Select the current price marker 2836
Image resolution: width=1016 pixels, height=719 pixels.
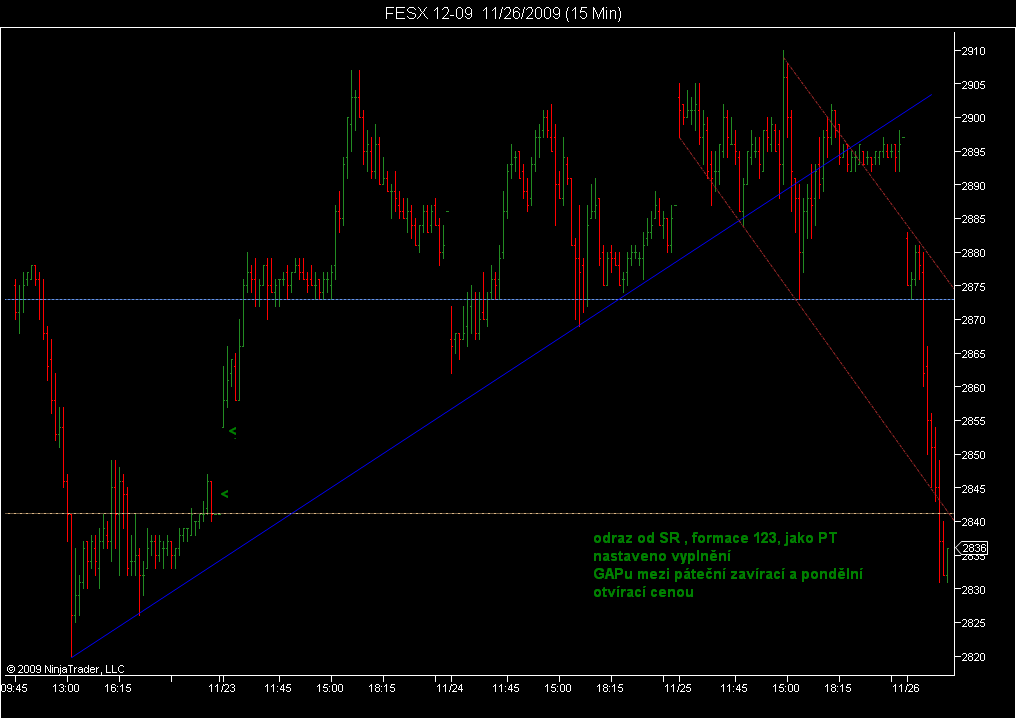click(x=973, y=548)
